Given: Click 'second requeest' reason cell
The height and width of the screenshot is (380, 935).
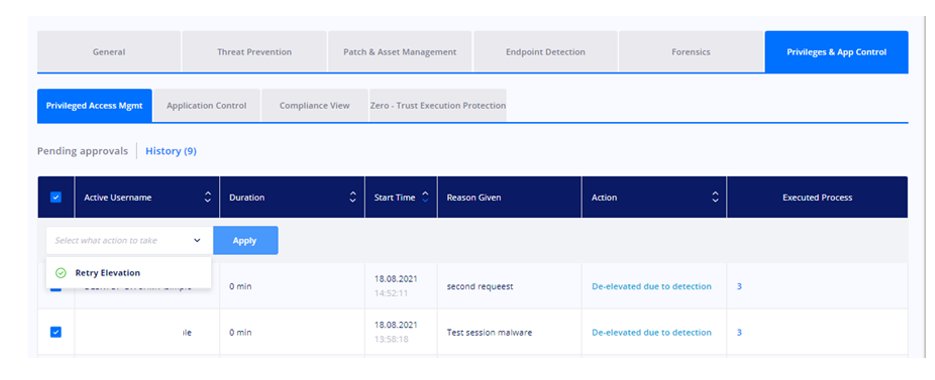Looking at the screenshot, I should click(x=480, y=286).
